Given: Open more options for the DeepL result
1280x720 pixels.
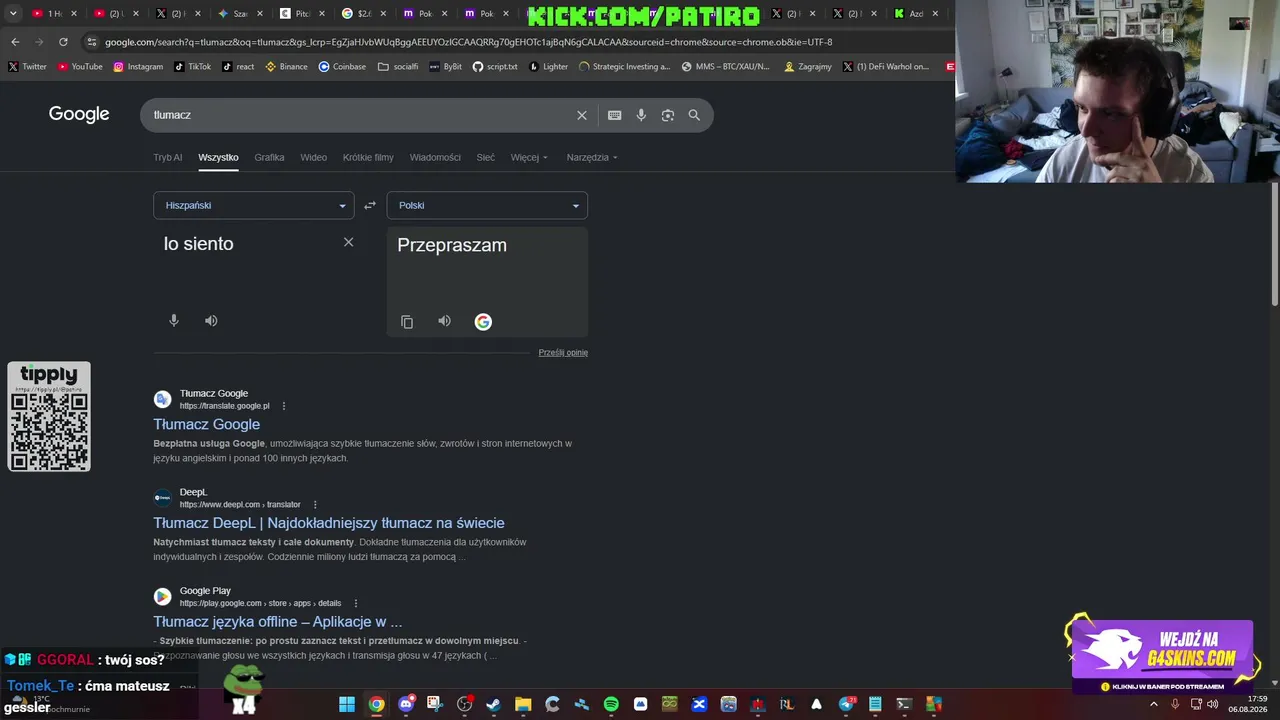Looking at the screenshot, I should [x=315, y=505].
